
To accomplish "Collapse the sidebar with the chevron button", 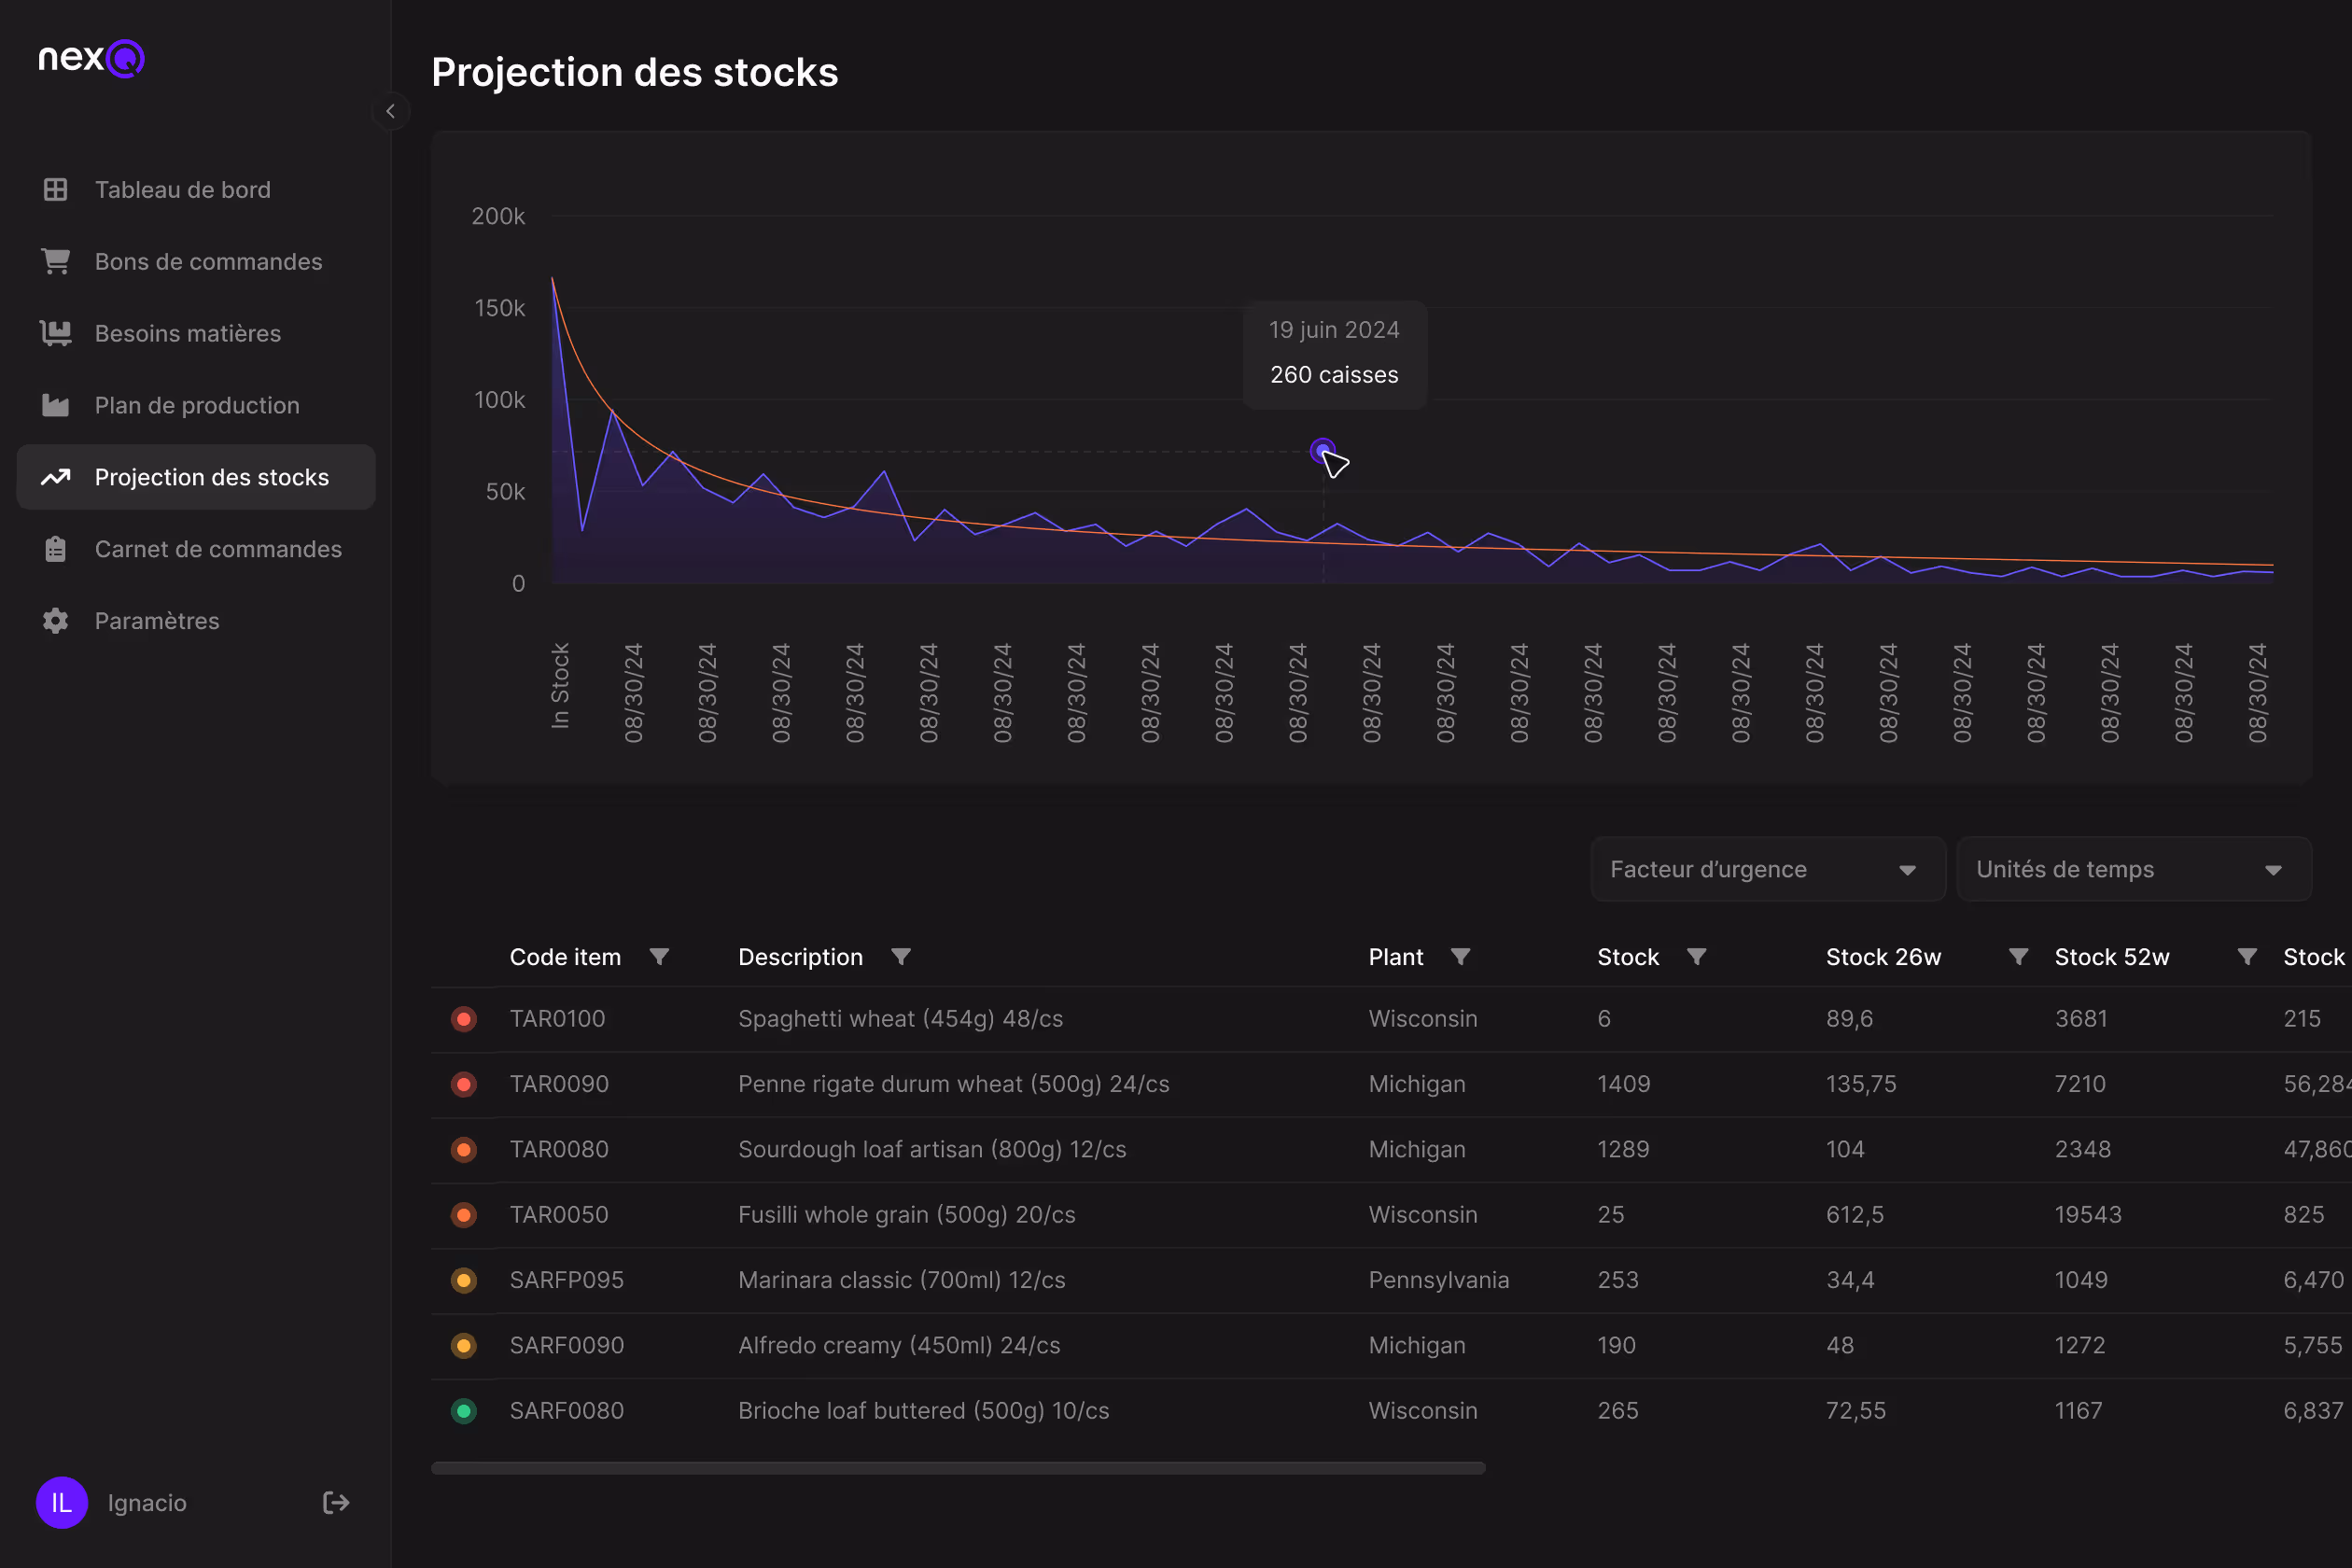I will (390, 111).
